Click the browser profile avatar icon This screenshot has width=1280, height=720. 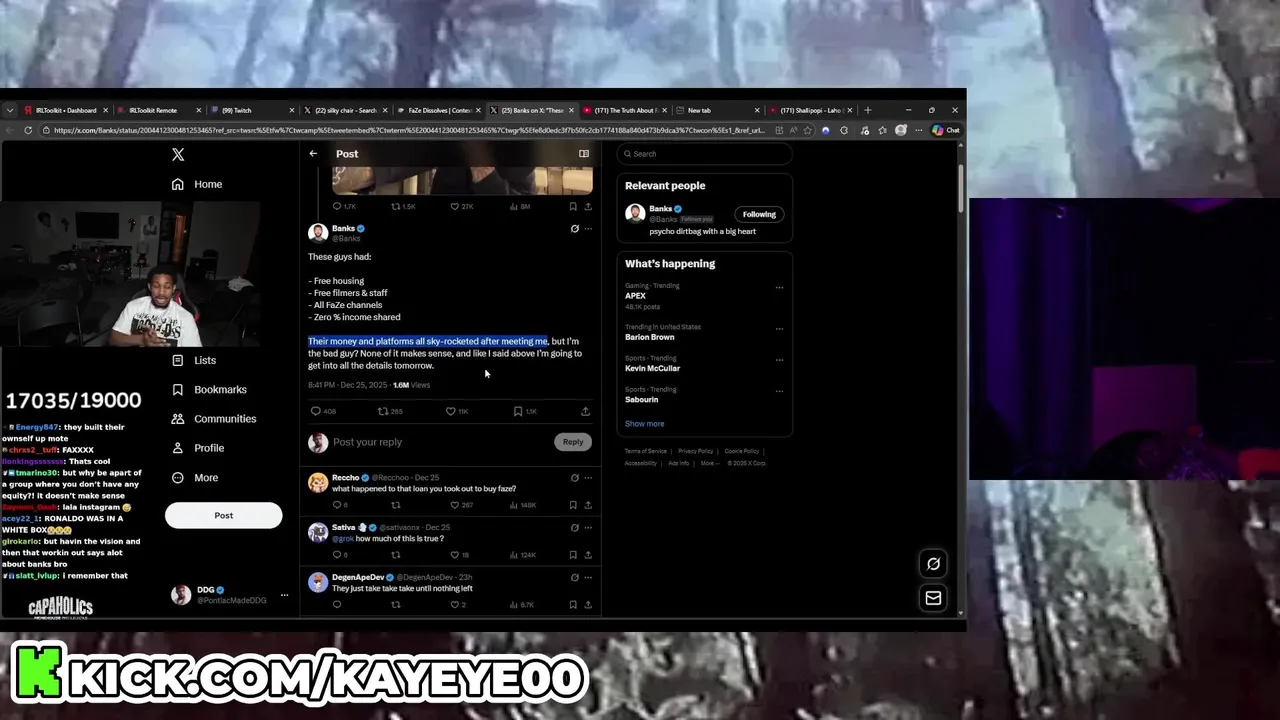[901, 130]
